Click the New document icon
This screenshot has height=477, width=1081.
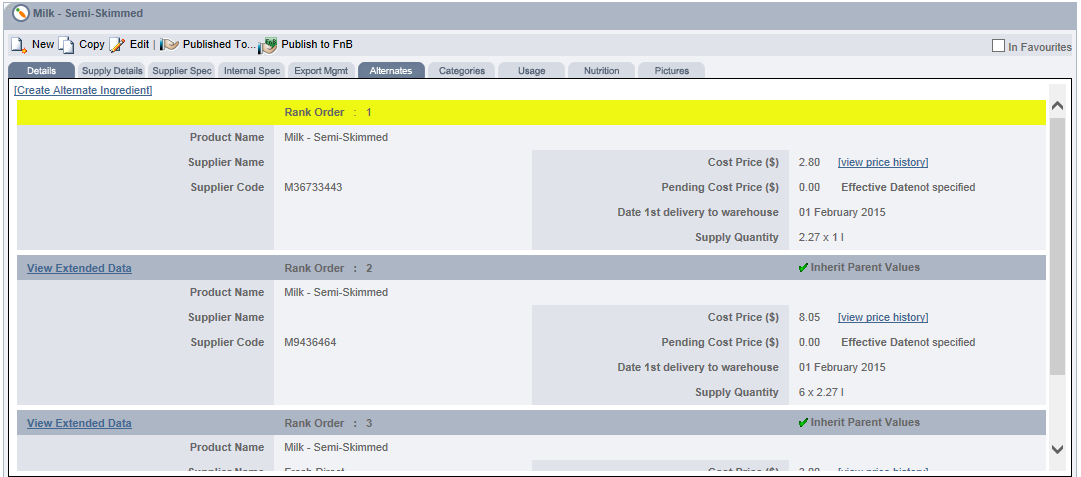point(19,45)
